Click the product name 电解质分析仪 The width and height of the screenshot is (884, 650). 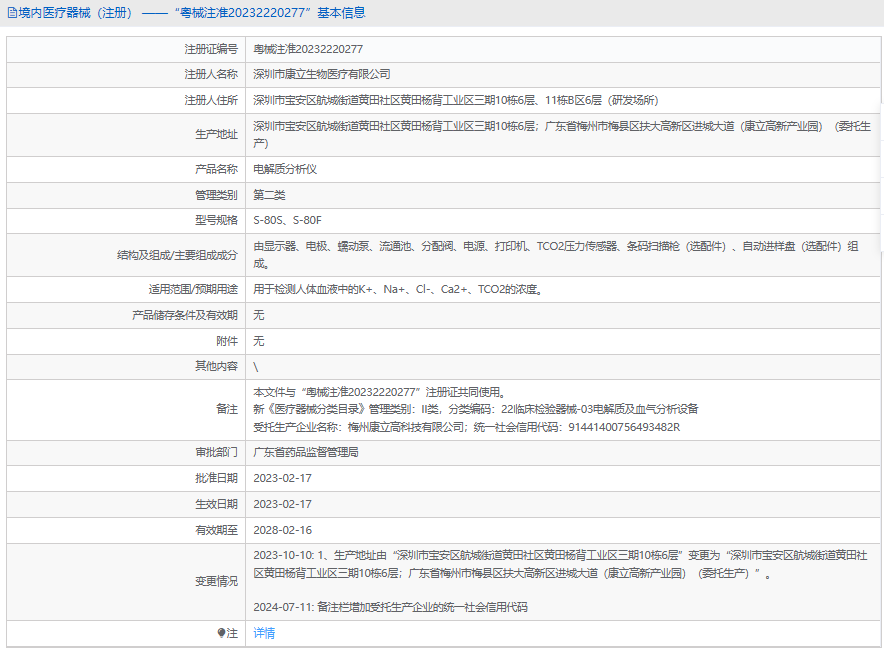tap(285, 169)
